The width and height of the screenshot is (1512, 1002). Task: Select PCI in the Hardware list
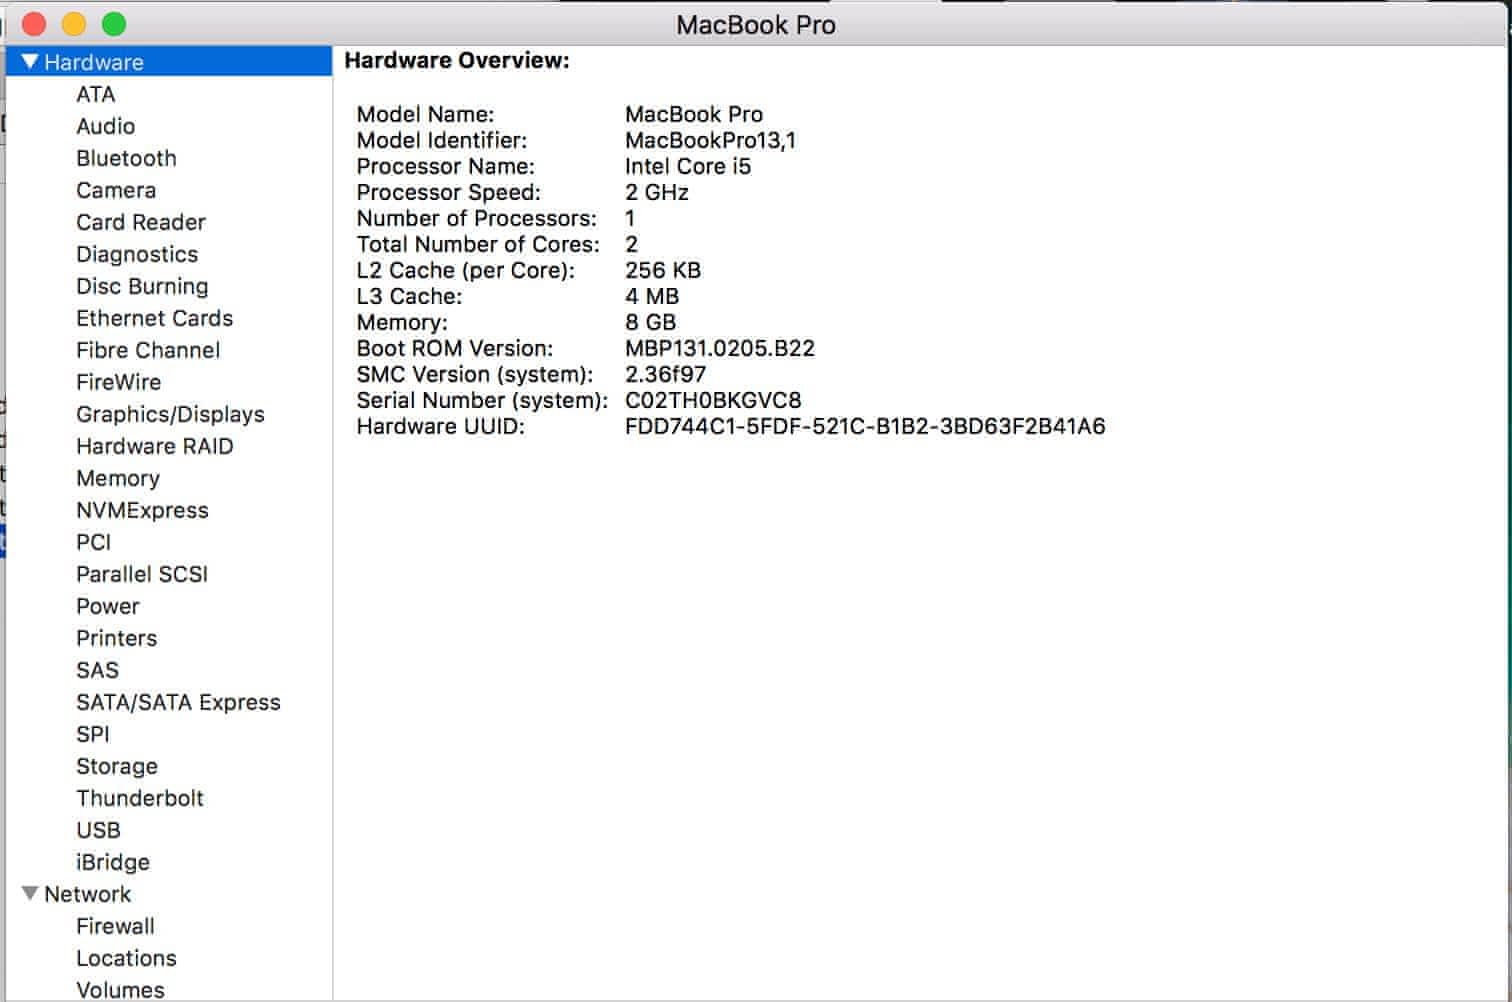(x=94, y=542)
